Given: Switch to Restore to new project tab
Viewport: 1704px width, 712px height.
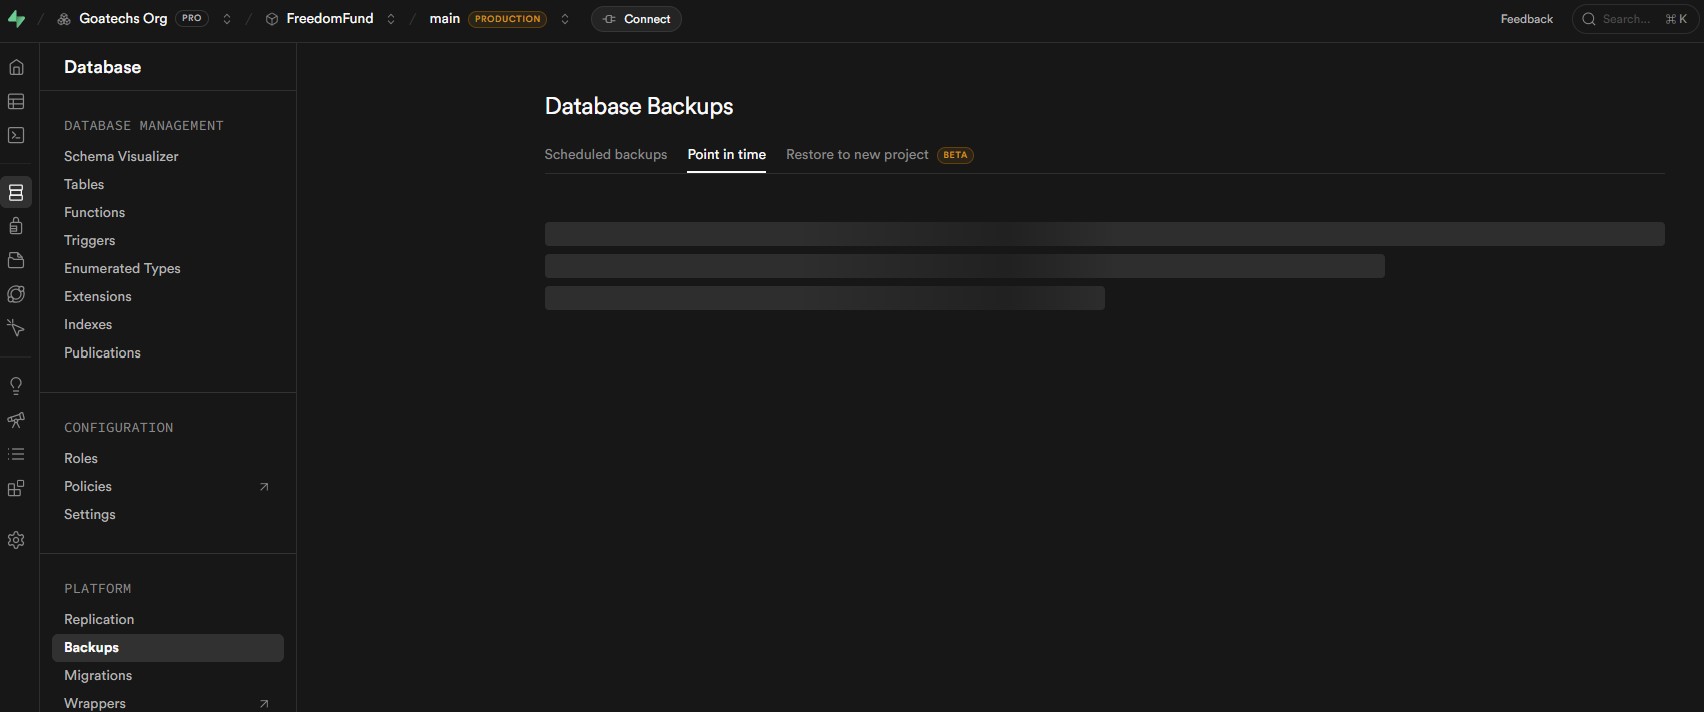Looking at the screenshot, I should (857, 154).
